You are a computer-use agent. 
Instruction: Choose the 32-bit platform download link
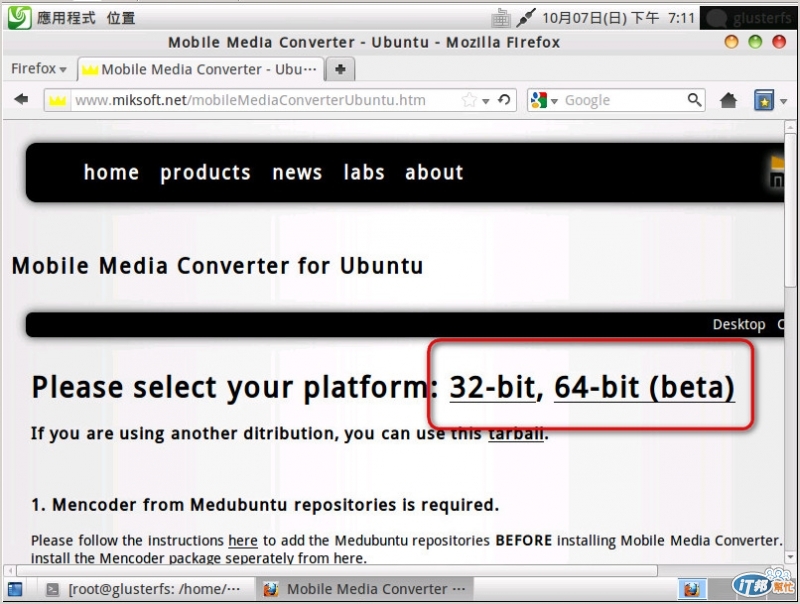(492, 387)
